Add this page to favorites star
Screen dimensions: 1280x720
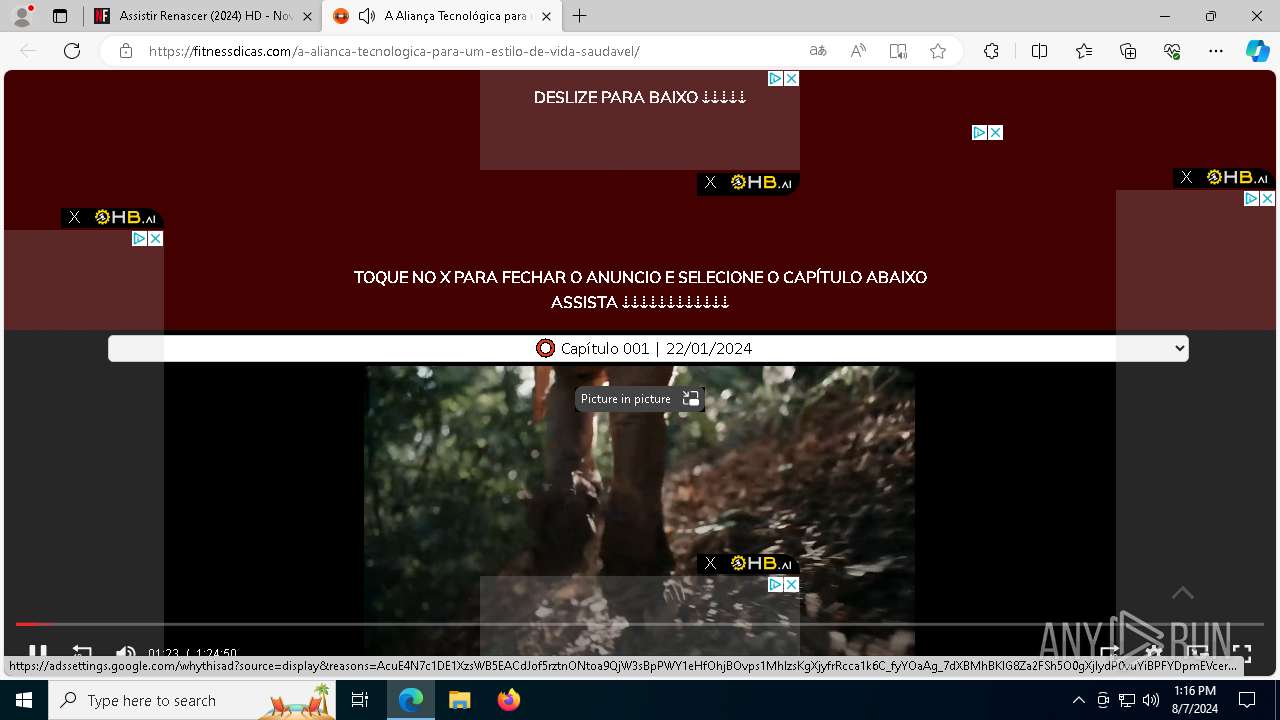click(x=938, y=51)
